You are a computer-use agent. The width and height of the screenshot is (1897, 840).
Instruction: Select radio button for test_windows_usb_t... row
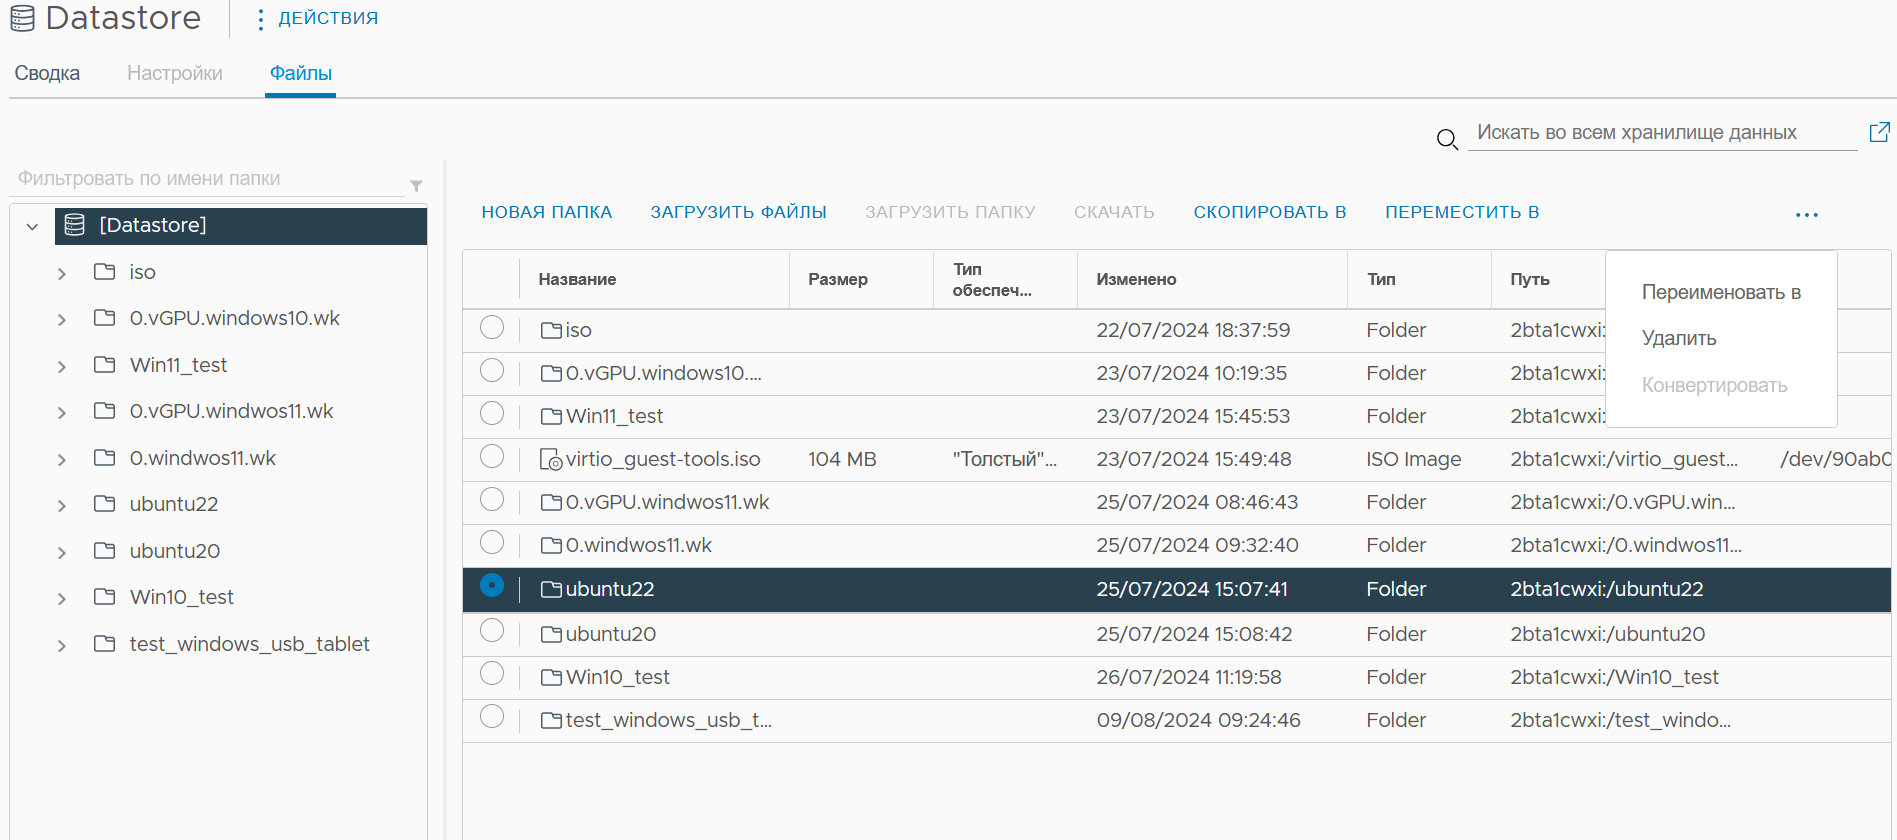492,716
